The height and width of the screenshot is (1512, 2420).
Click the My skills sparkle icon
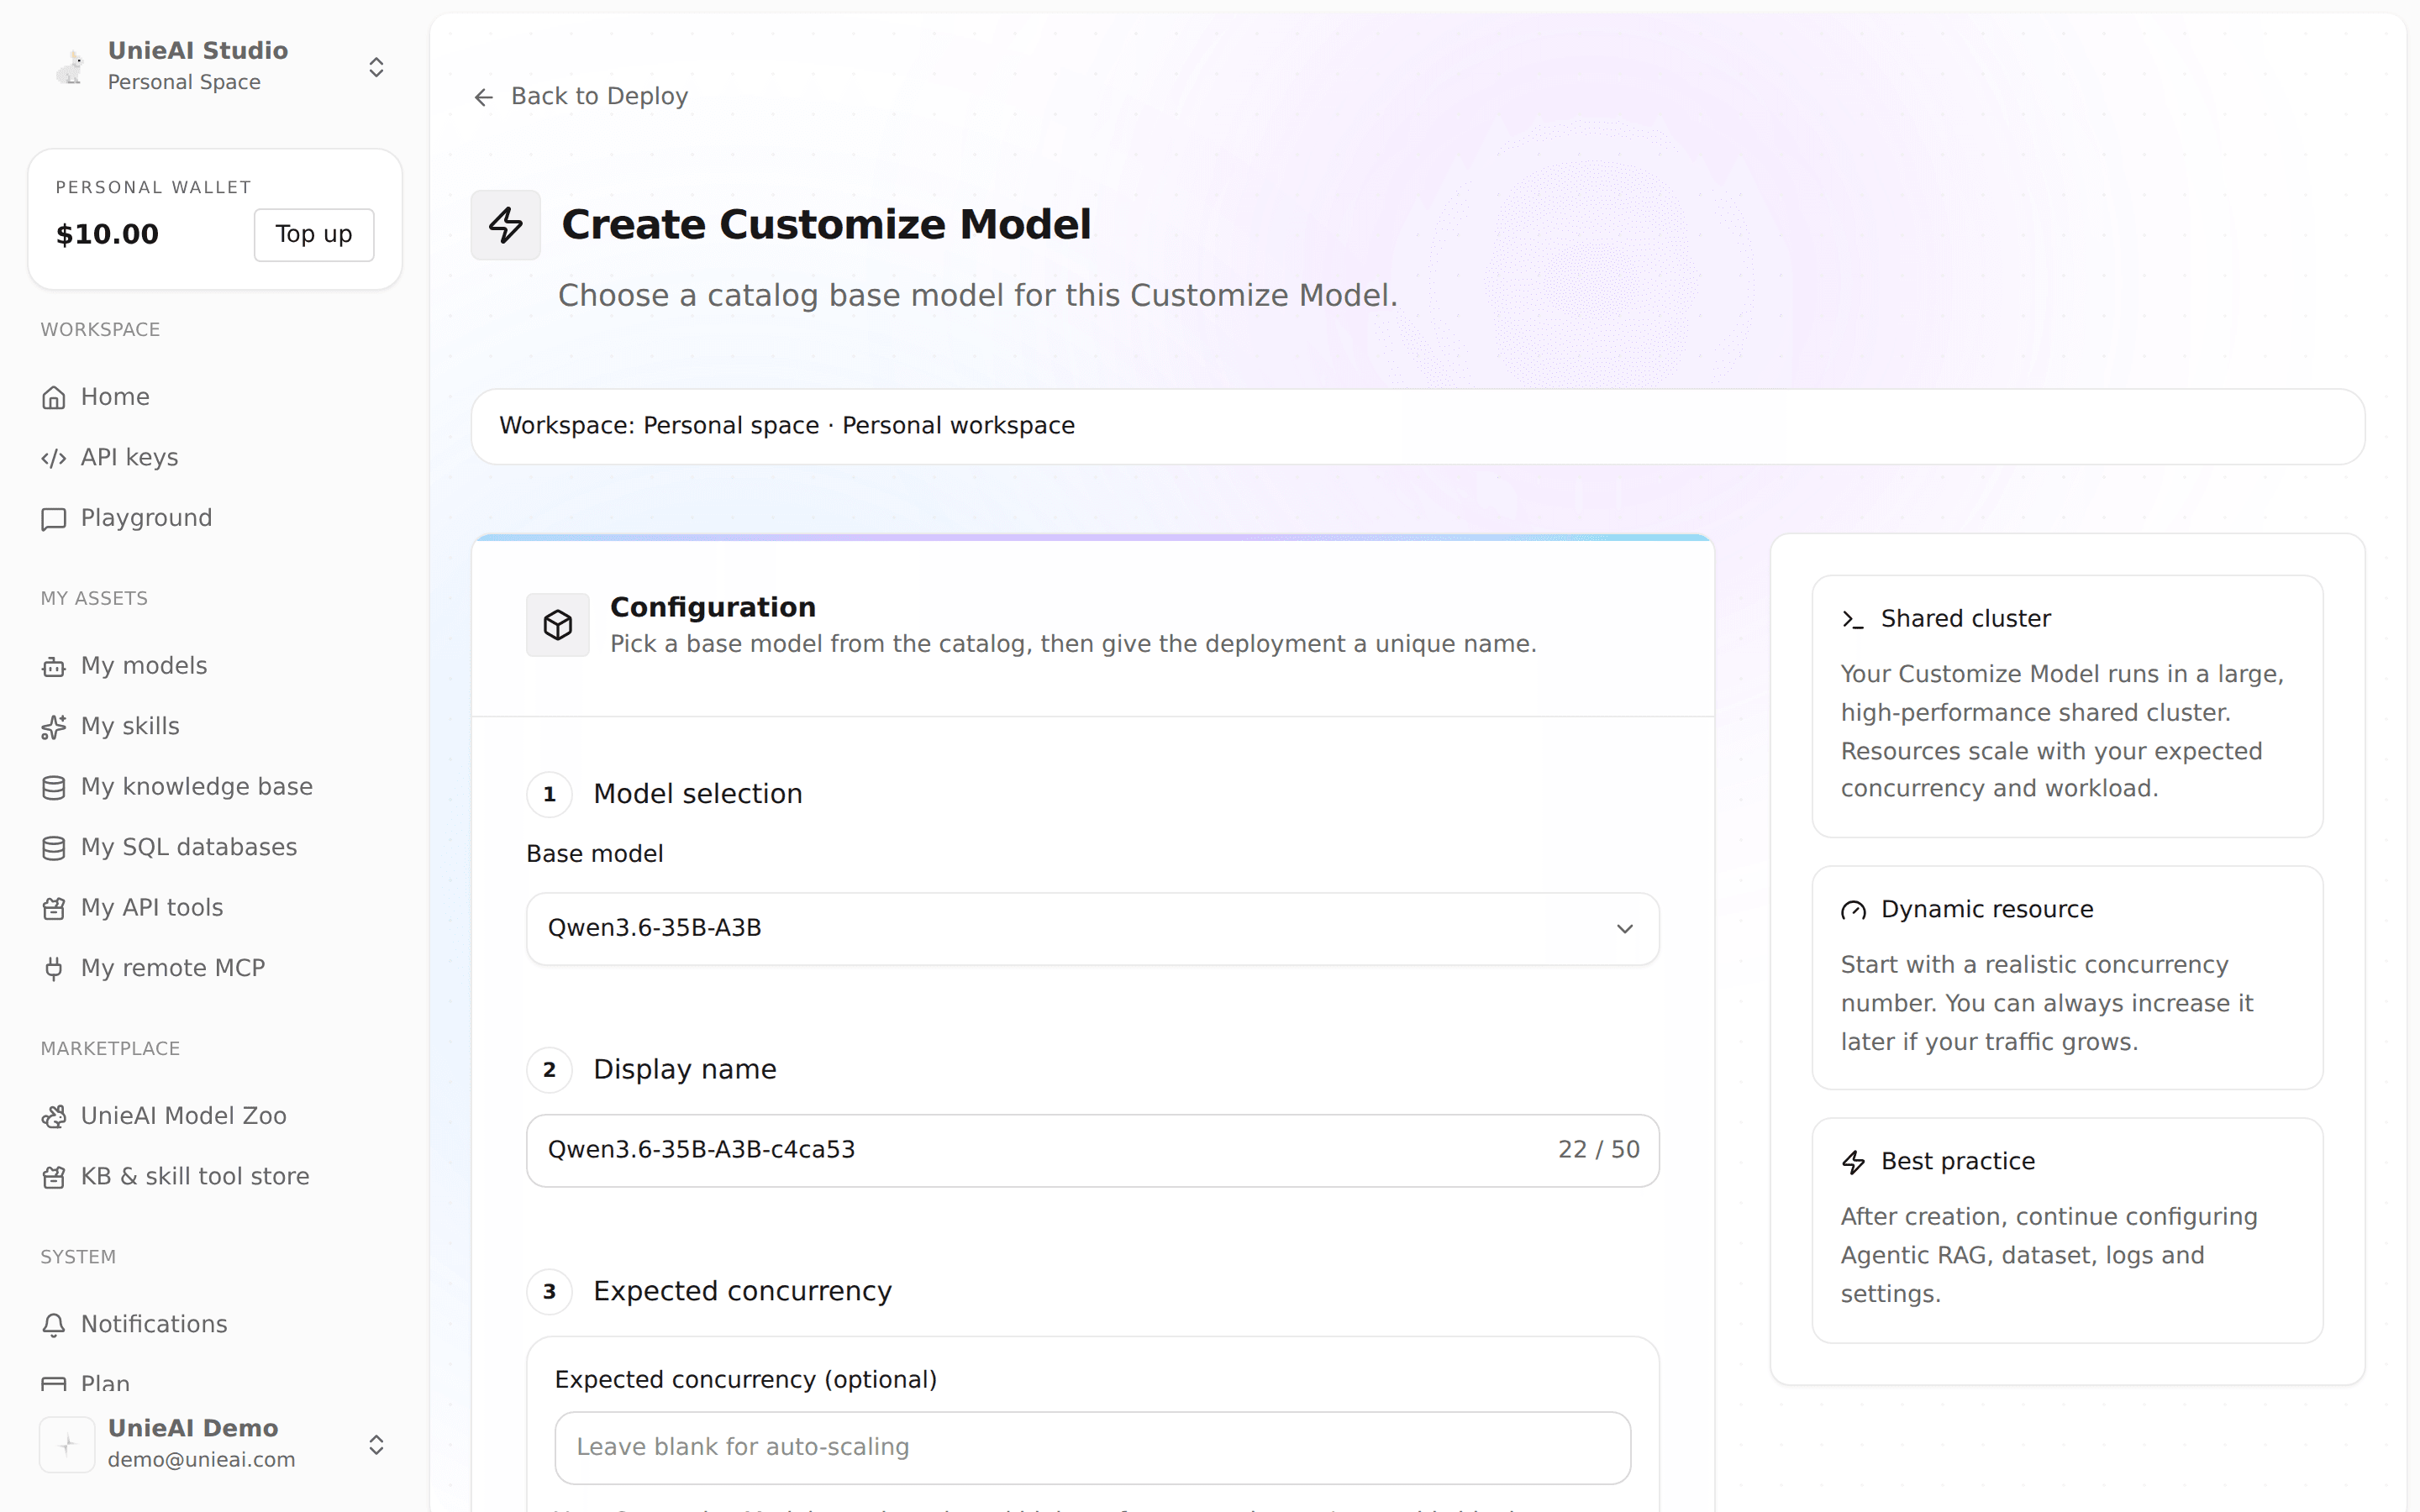pos(53,727)
